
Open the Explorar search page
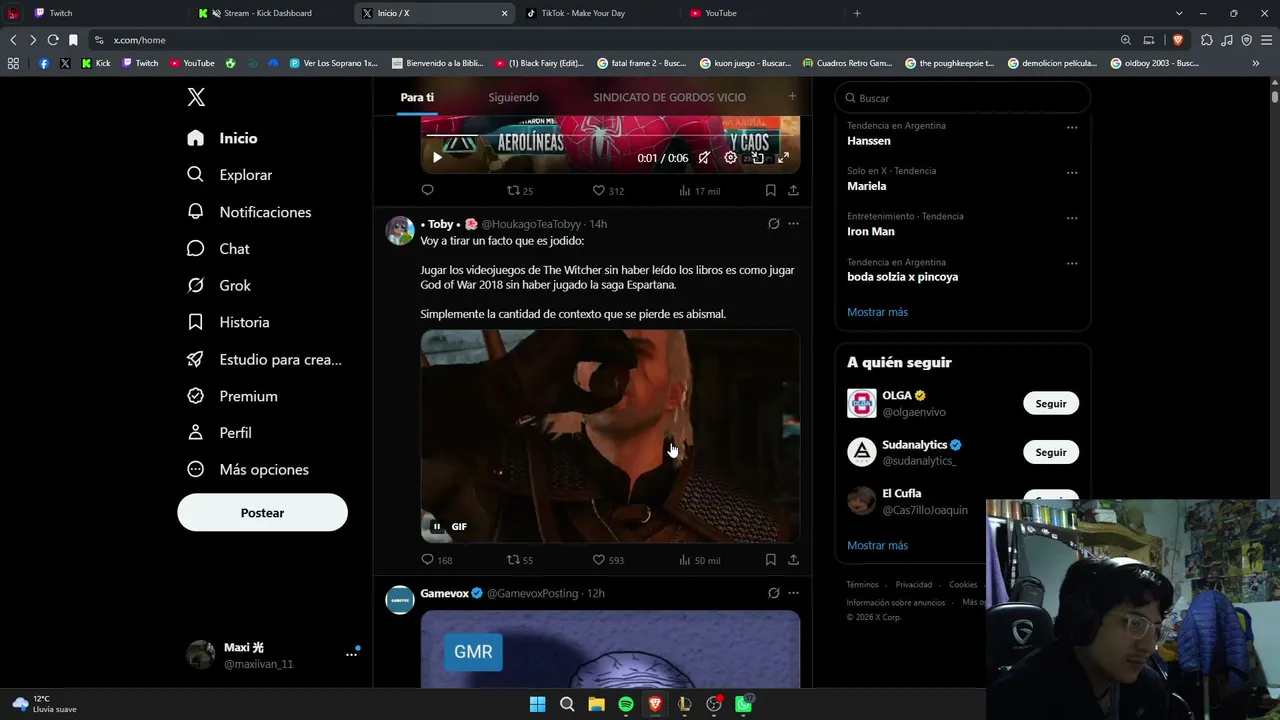point(230,175)
